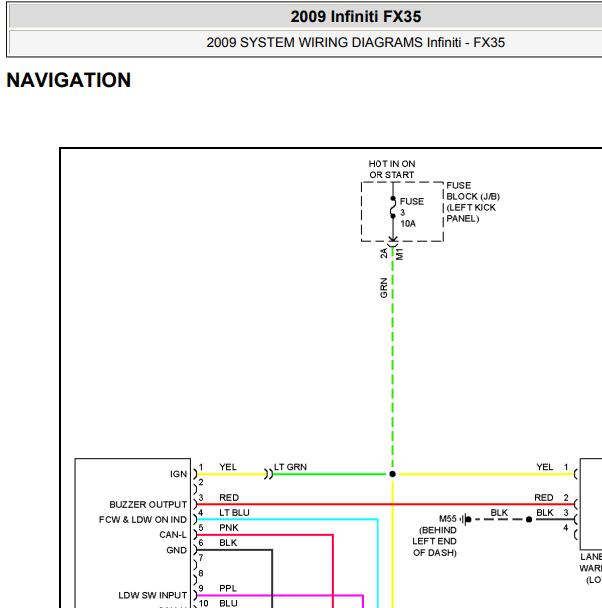Screen dimensions: 602x608
Task: Click '(BEHIND LEFT END OF DASH)' location note
Action: coord(435,541)
